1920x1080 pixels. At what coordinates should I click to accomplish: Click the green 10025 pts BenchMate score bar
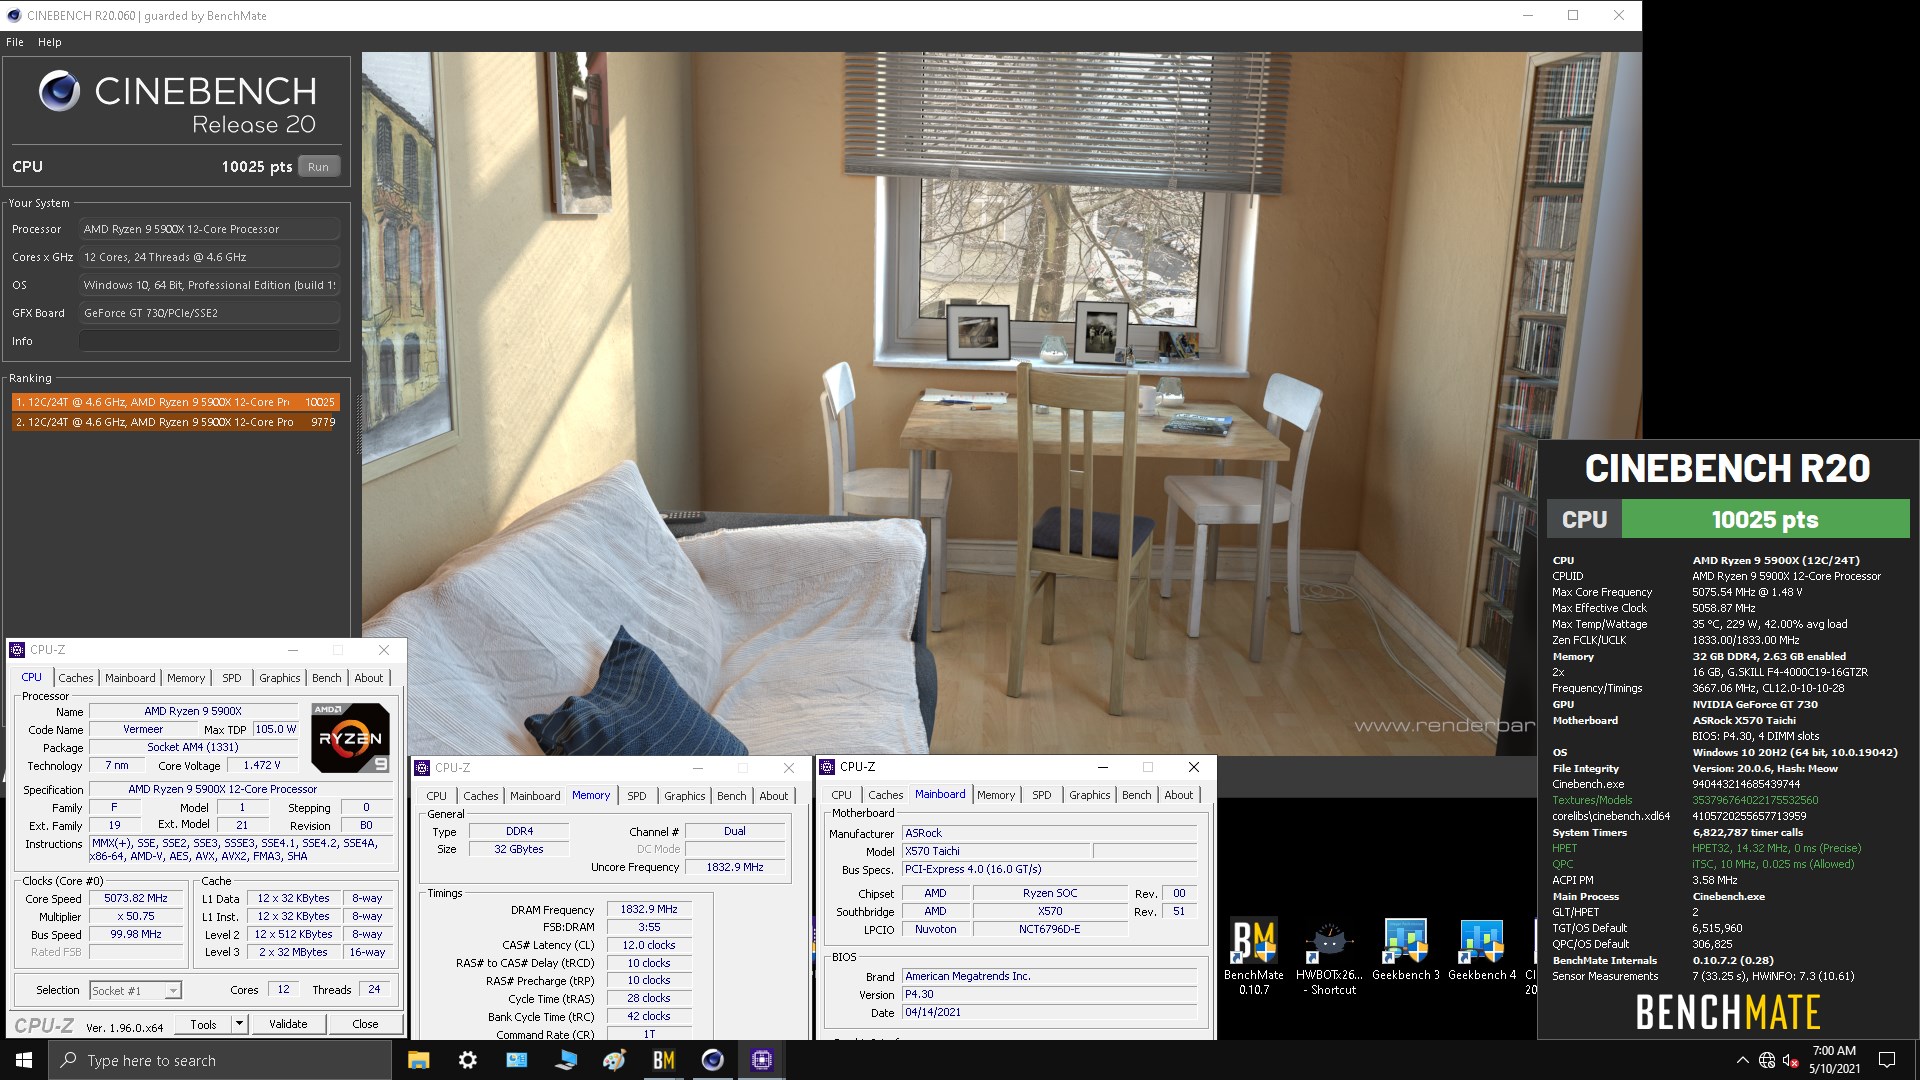coord(1765,520)
